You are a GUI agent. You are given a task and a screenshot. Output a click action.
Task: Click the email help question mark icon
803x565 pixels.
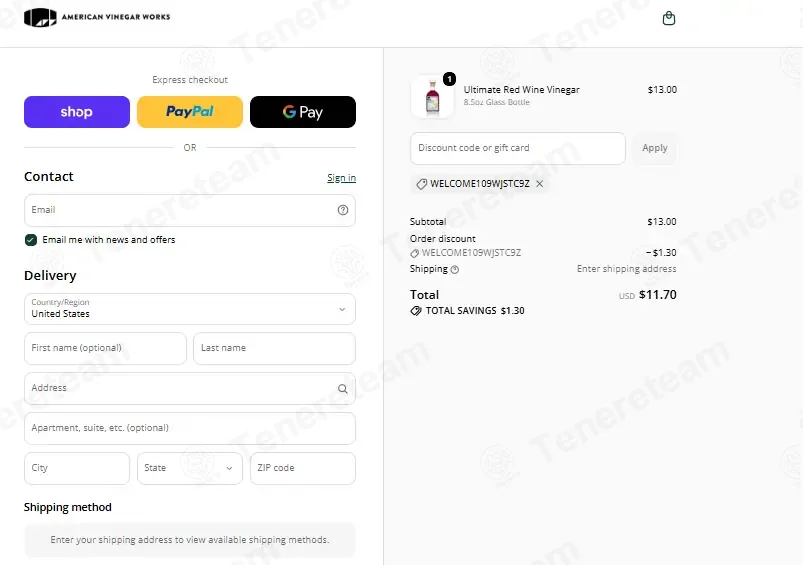(x=343, y=210)
